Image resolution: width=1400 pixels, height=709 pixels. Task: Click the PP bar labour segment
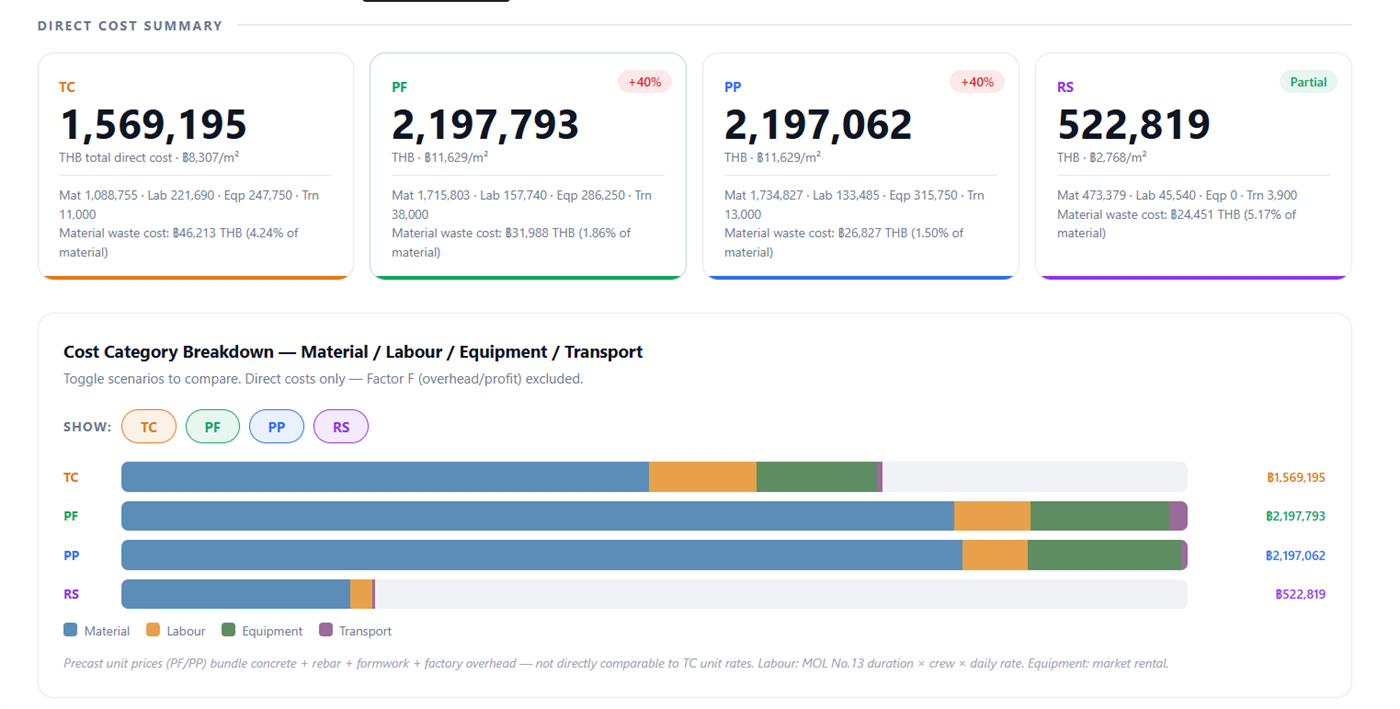(995, 555)
